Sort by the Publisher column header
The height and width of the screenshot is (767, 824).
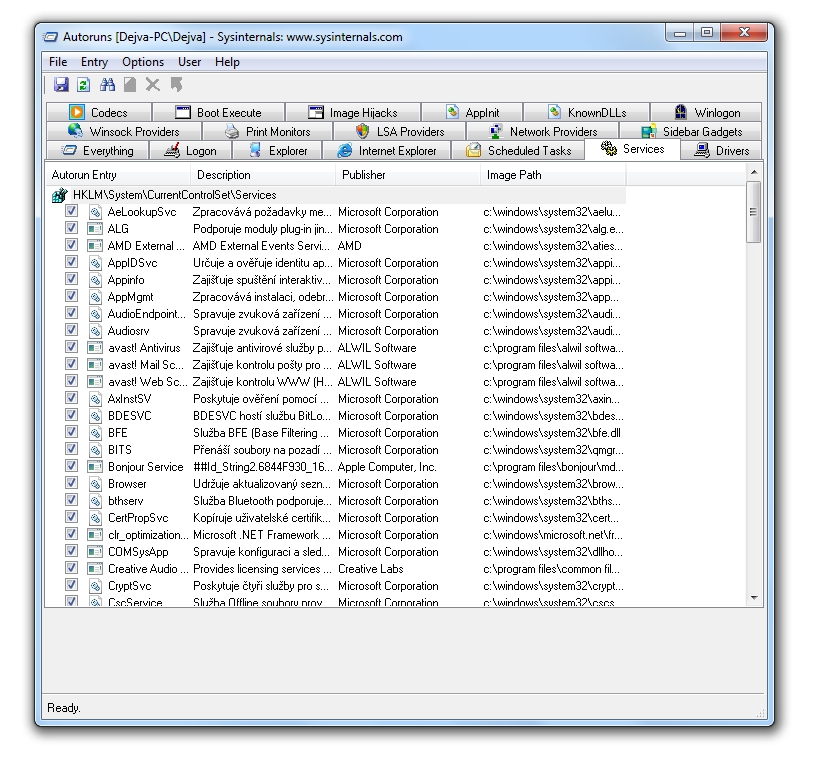(408, 175)
